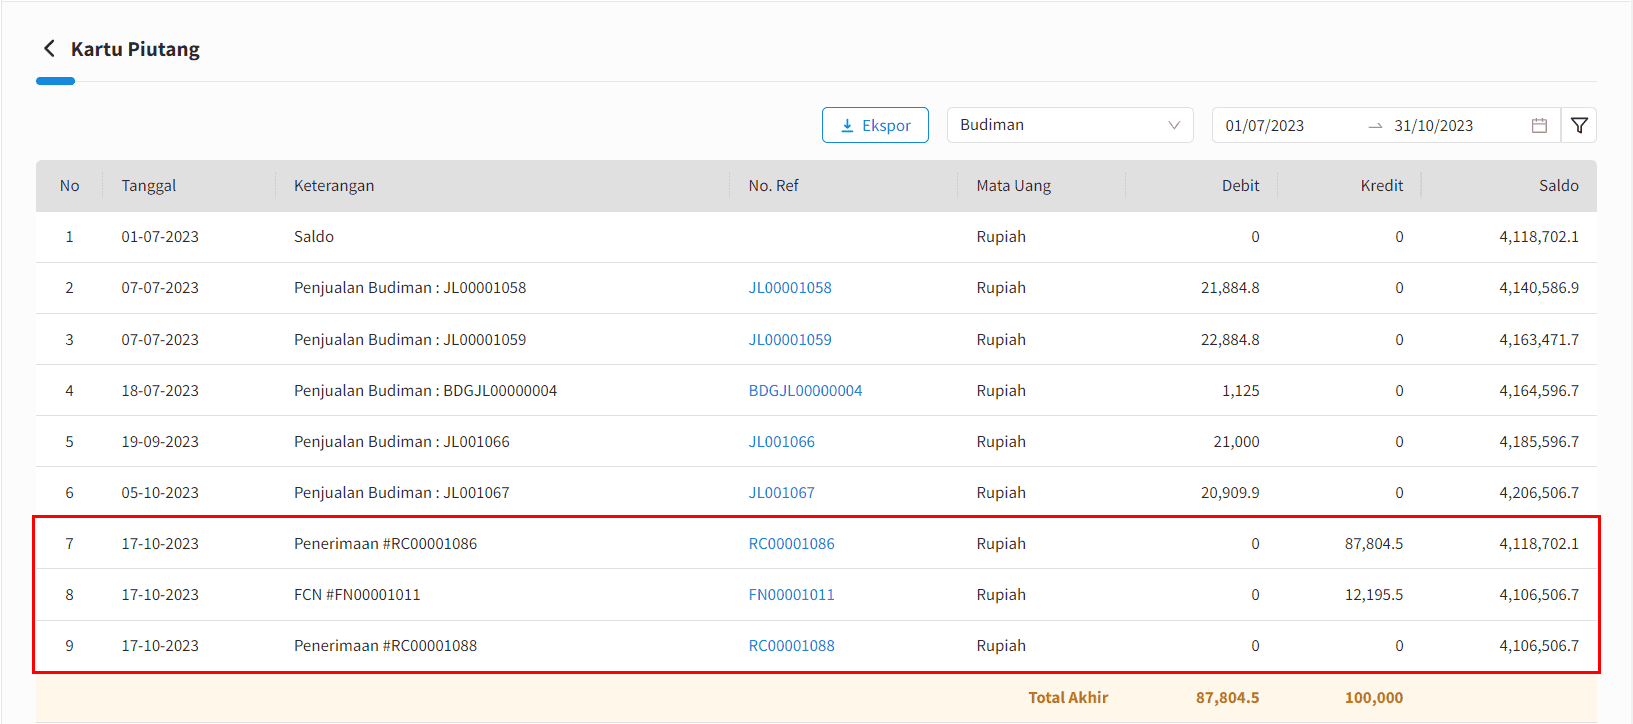Viewport: 1633px width, 724px height.
Task: Click the end date 31/10/2023 field
Action: click(x=1433, y=126)
